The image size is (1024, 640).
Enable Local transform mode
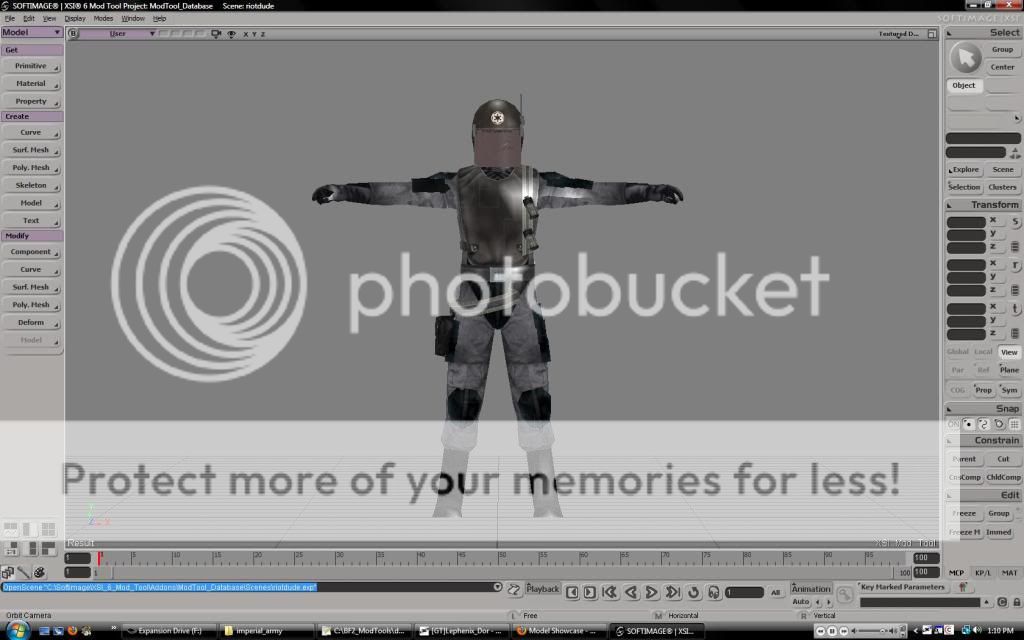[x=984, y=353]
